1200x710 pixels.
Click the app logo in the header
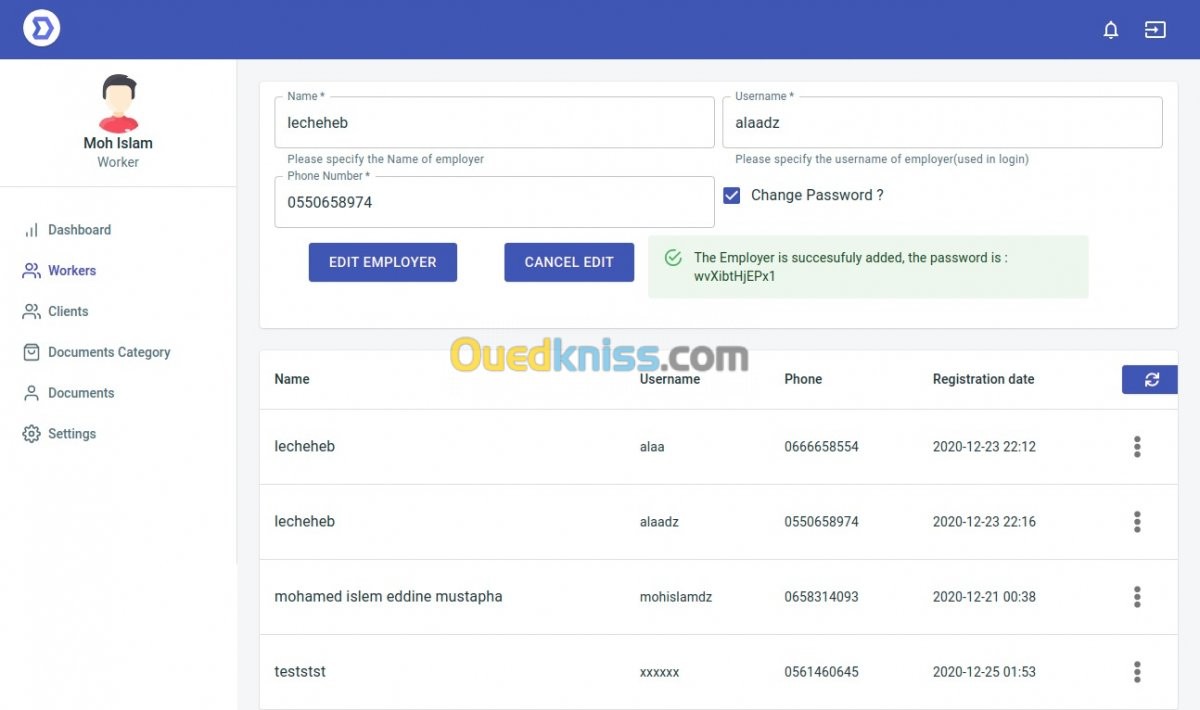tap(42, 28)
